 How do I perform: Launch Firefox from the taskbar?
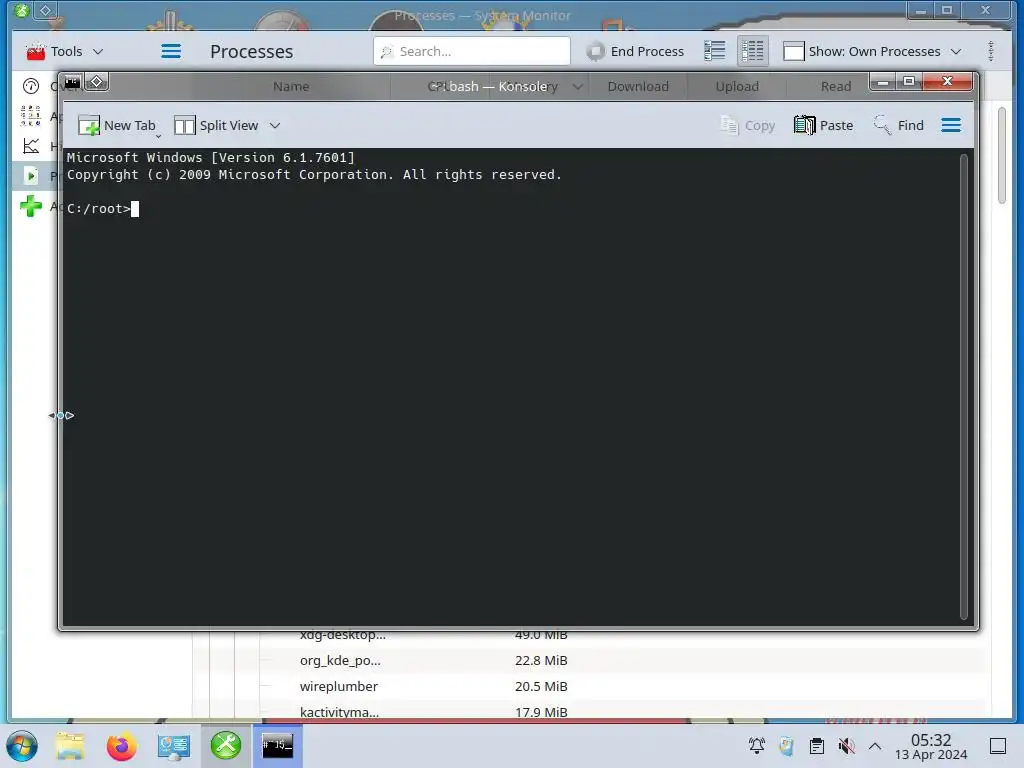[121, 746]
